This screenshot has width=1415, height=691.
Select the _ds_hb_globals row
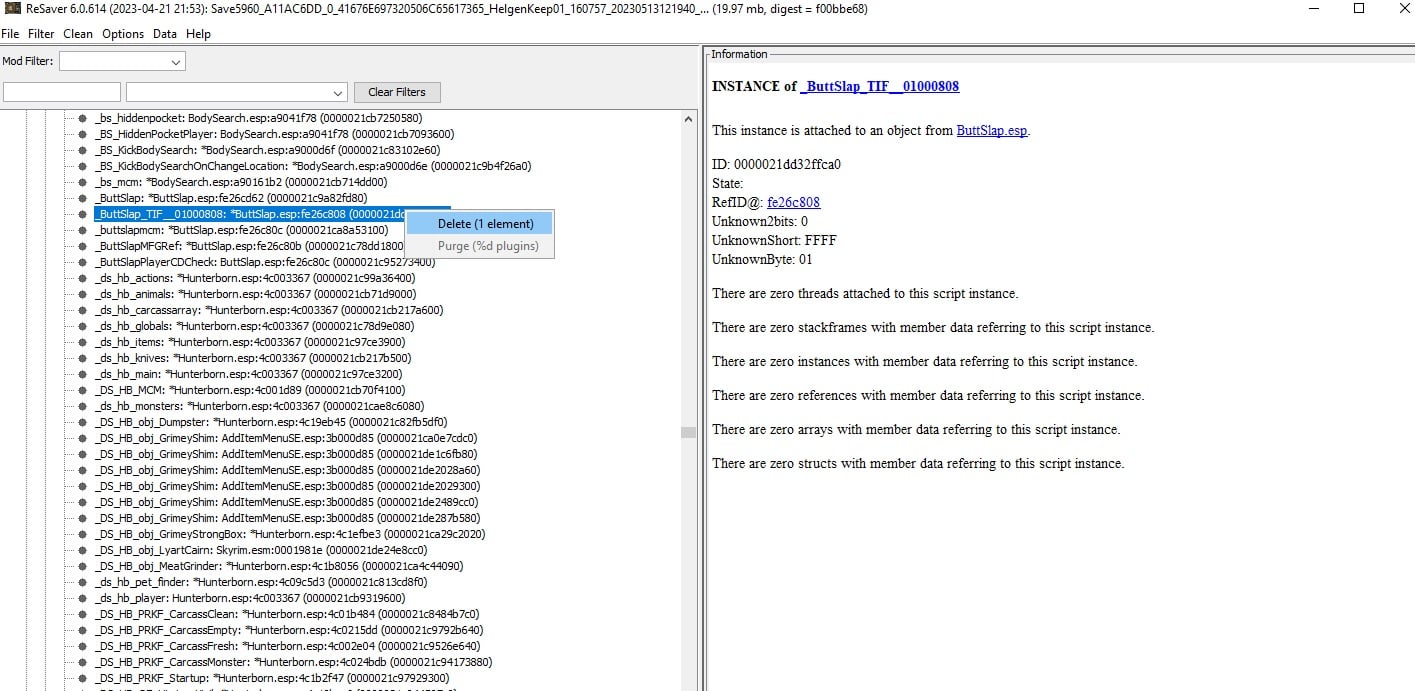pyautogui.click(x=255, y=326)
